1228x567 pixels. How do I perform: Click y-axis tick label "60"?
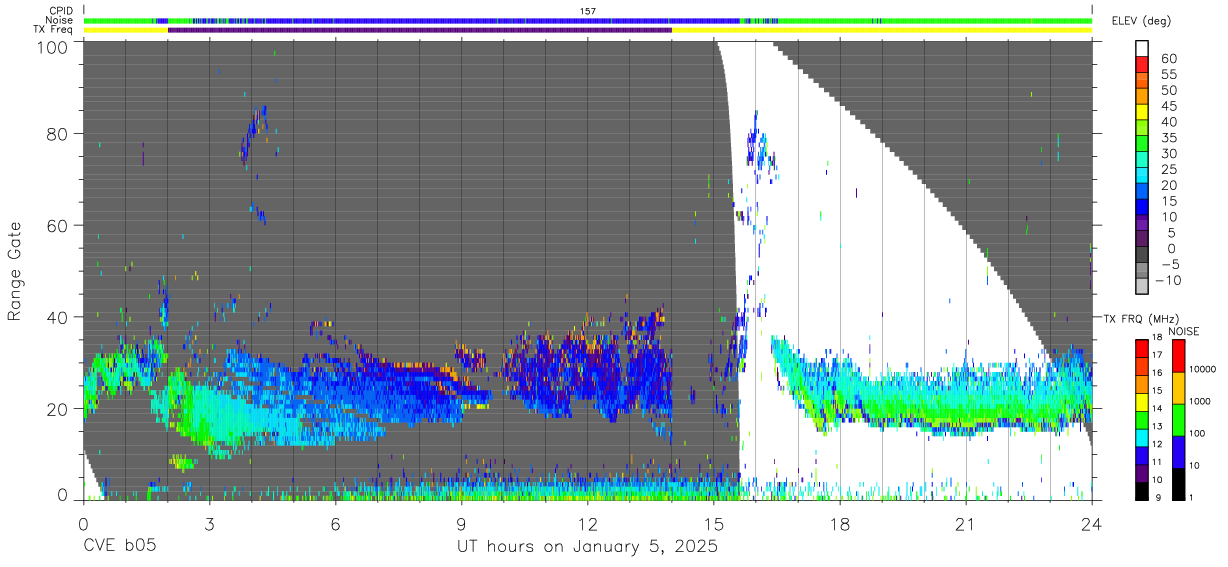(58, 226)
